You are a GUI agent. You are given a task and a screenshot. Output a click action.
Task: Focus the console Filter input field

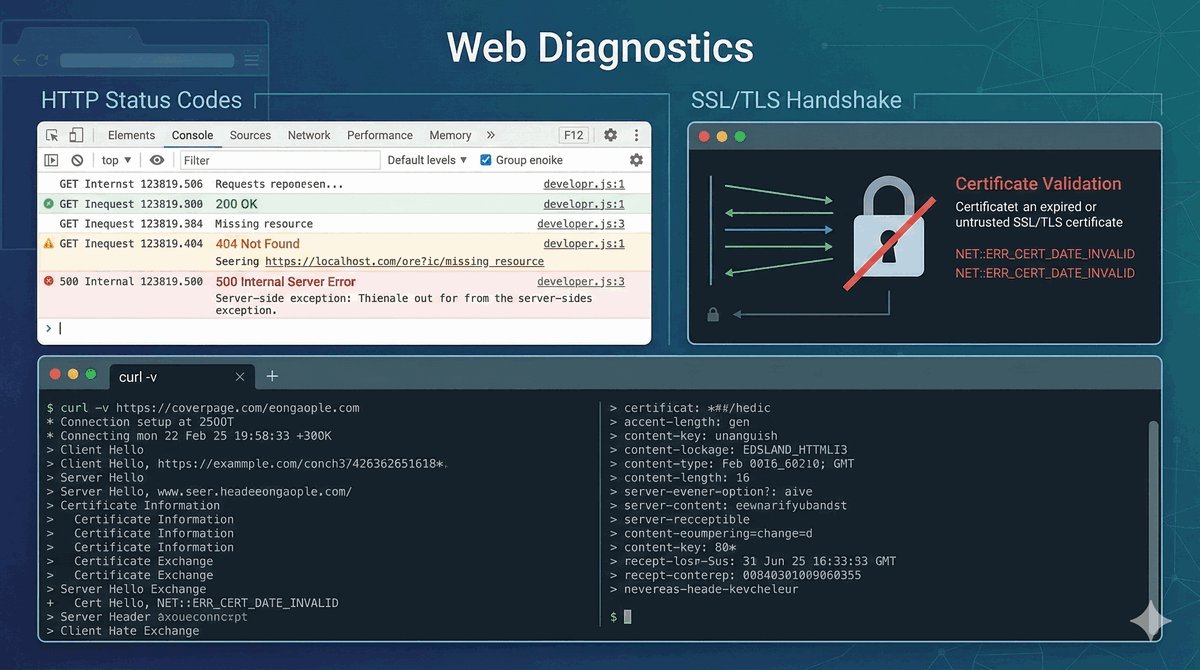279,160
